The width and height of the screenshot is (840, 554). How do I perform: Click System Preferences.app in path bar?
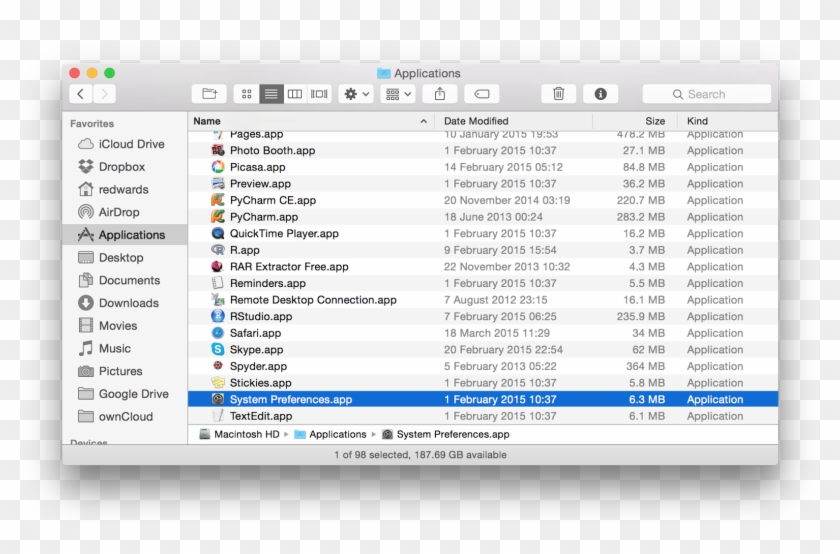coord(446,435)
